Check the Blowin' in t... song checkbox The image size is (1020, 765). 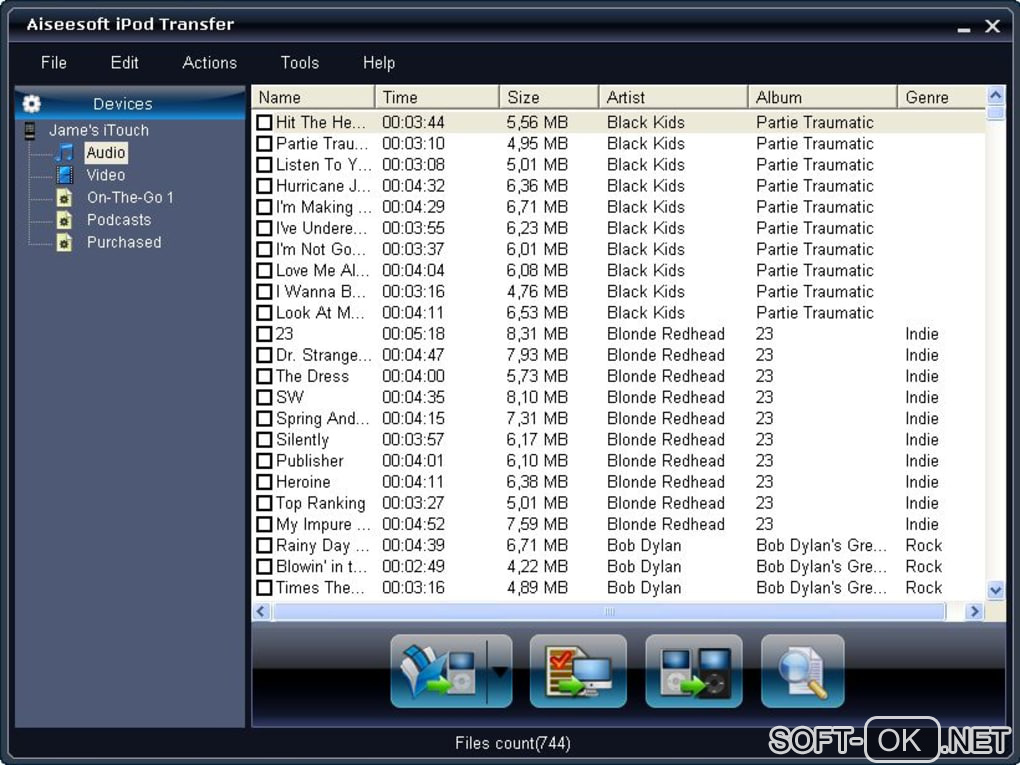(264, 567)
